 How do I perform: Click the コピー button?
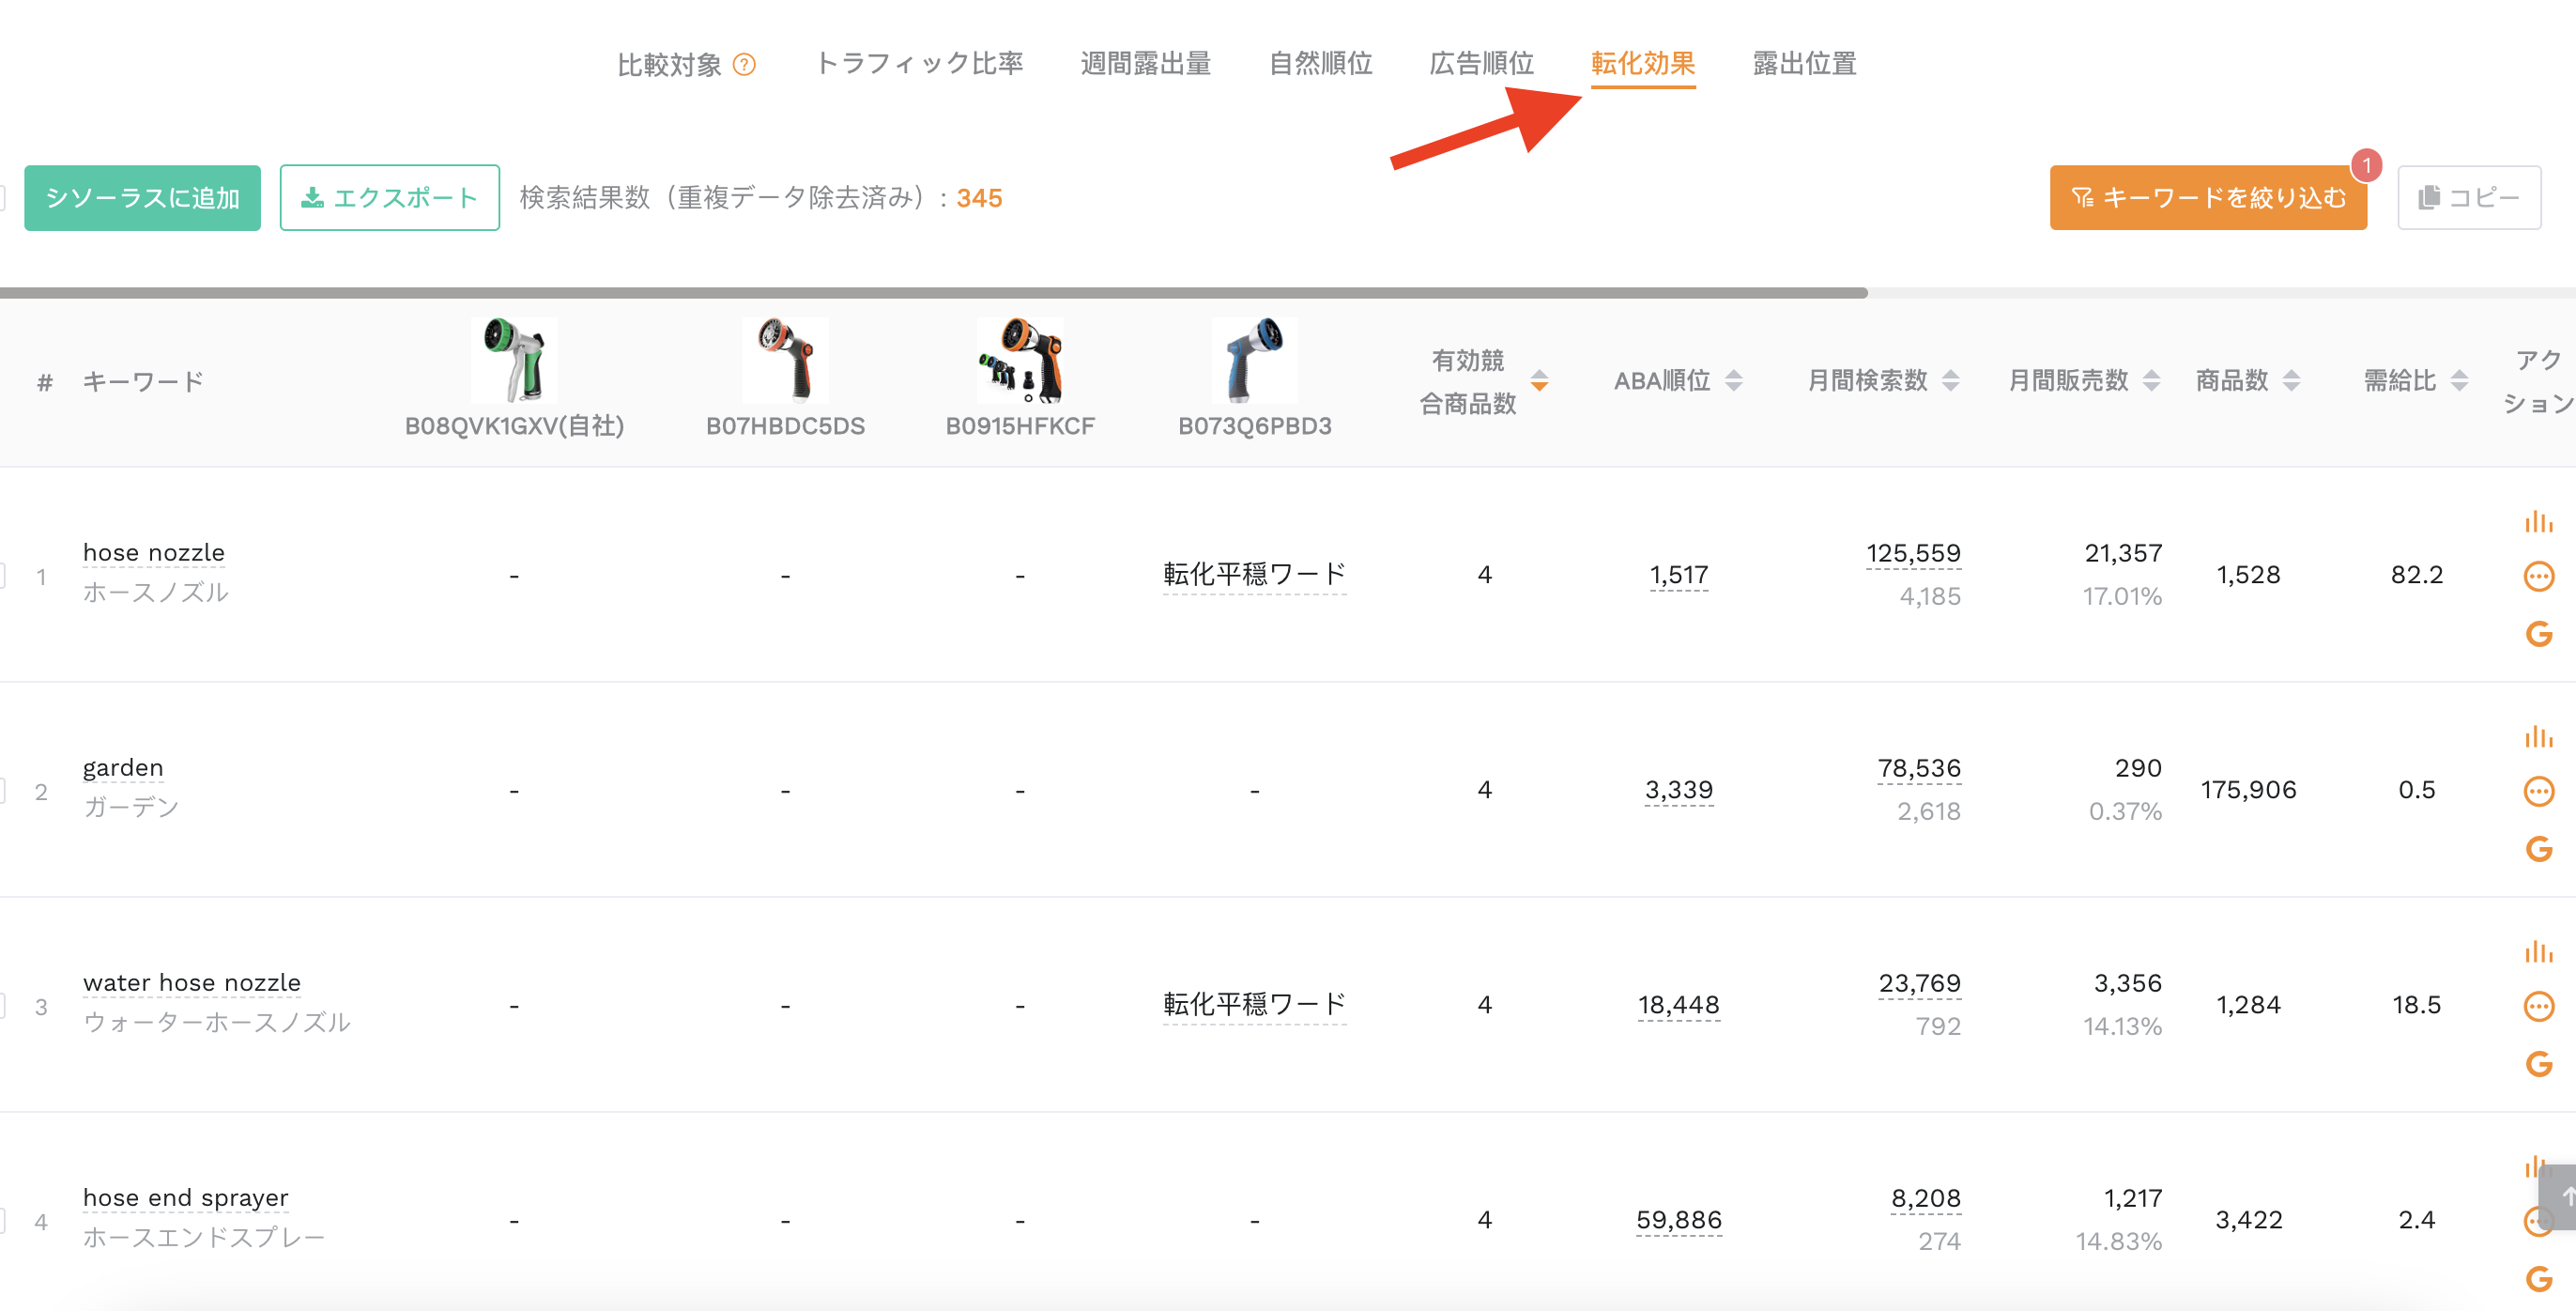(x=2469, y=198)
